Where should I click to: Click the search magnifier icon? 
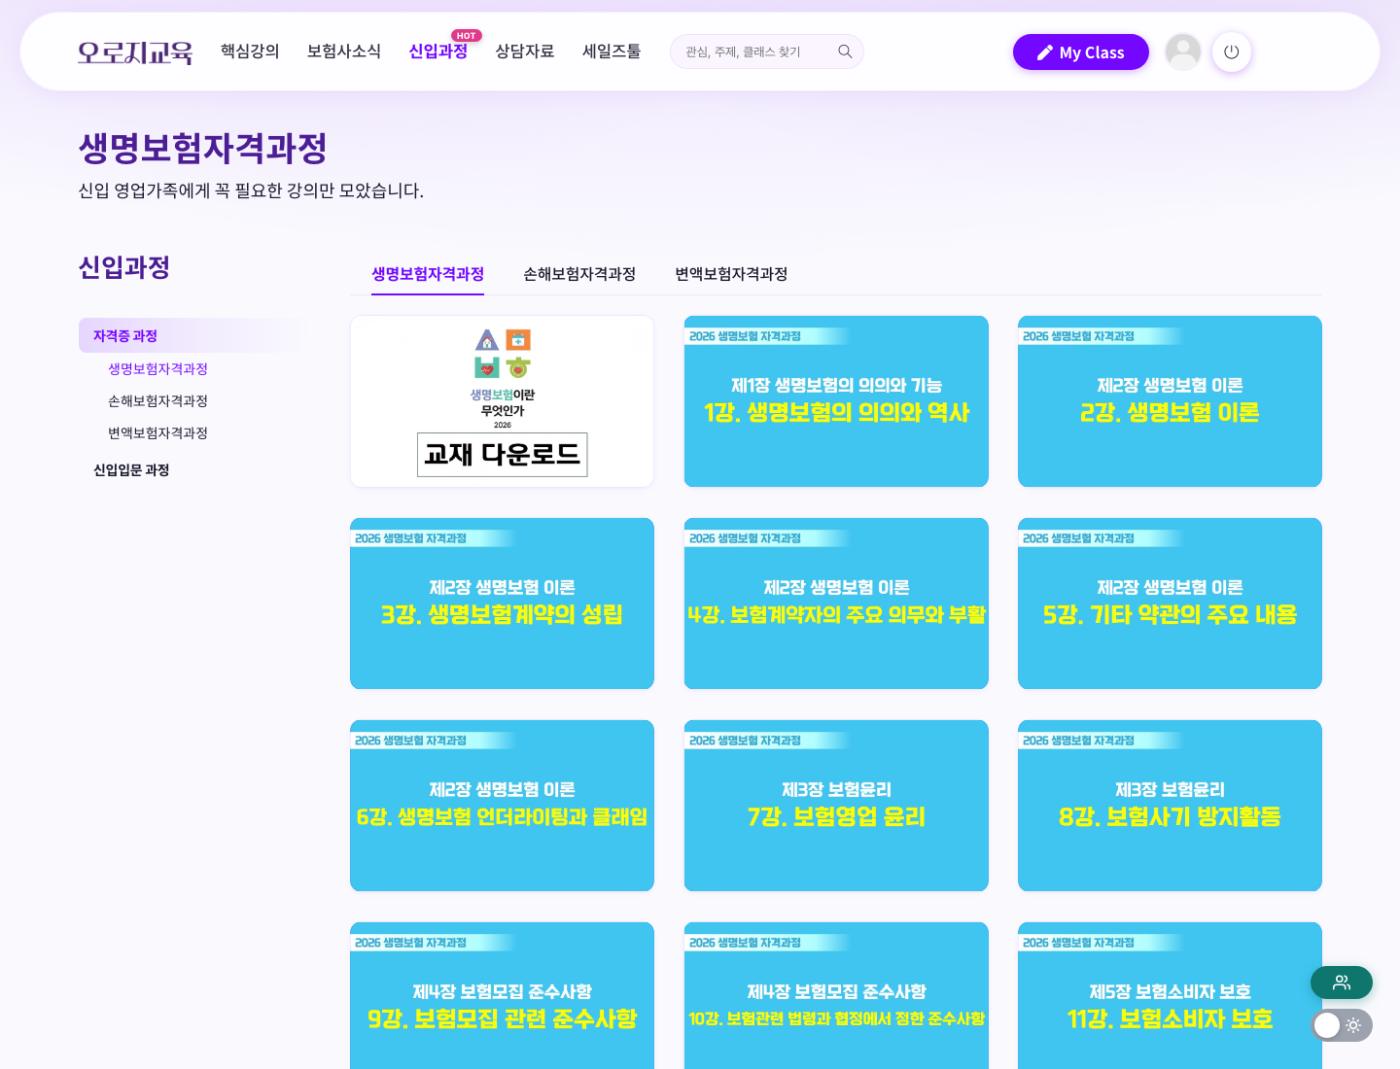coord(845,52)
